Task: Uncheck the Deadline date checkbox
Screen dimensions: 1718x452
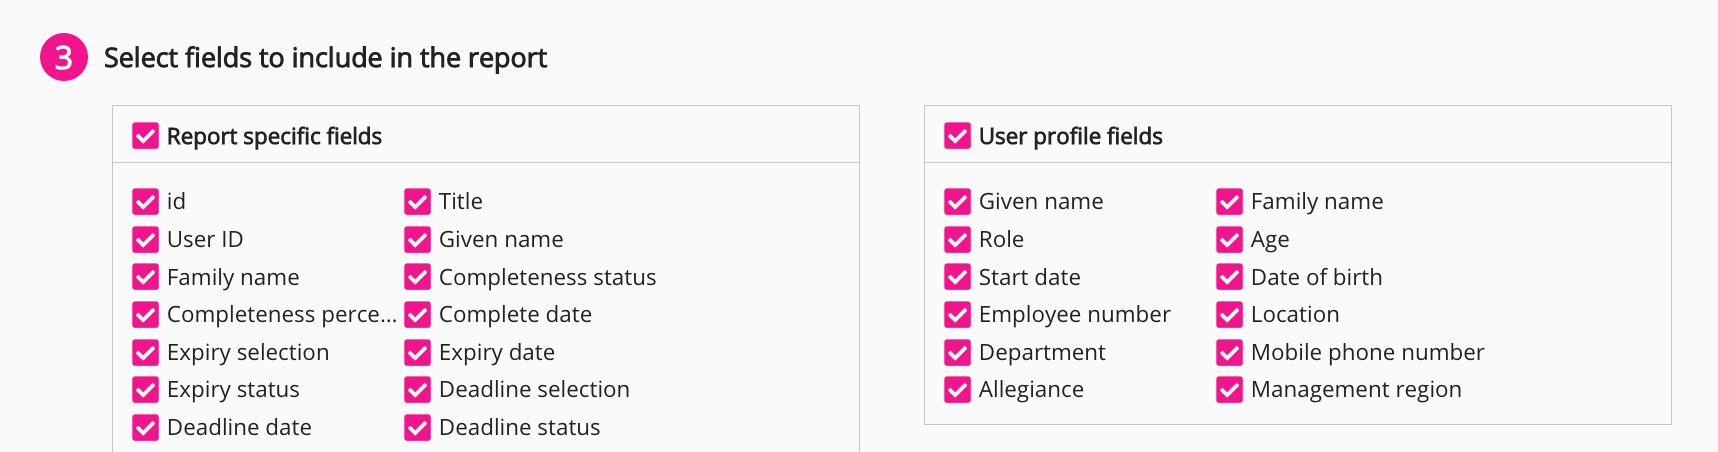Action: pos(146,428)
